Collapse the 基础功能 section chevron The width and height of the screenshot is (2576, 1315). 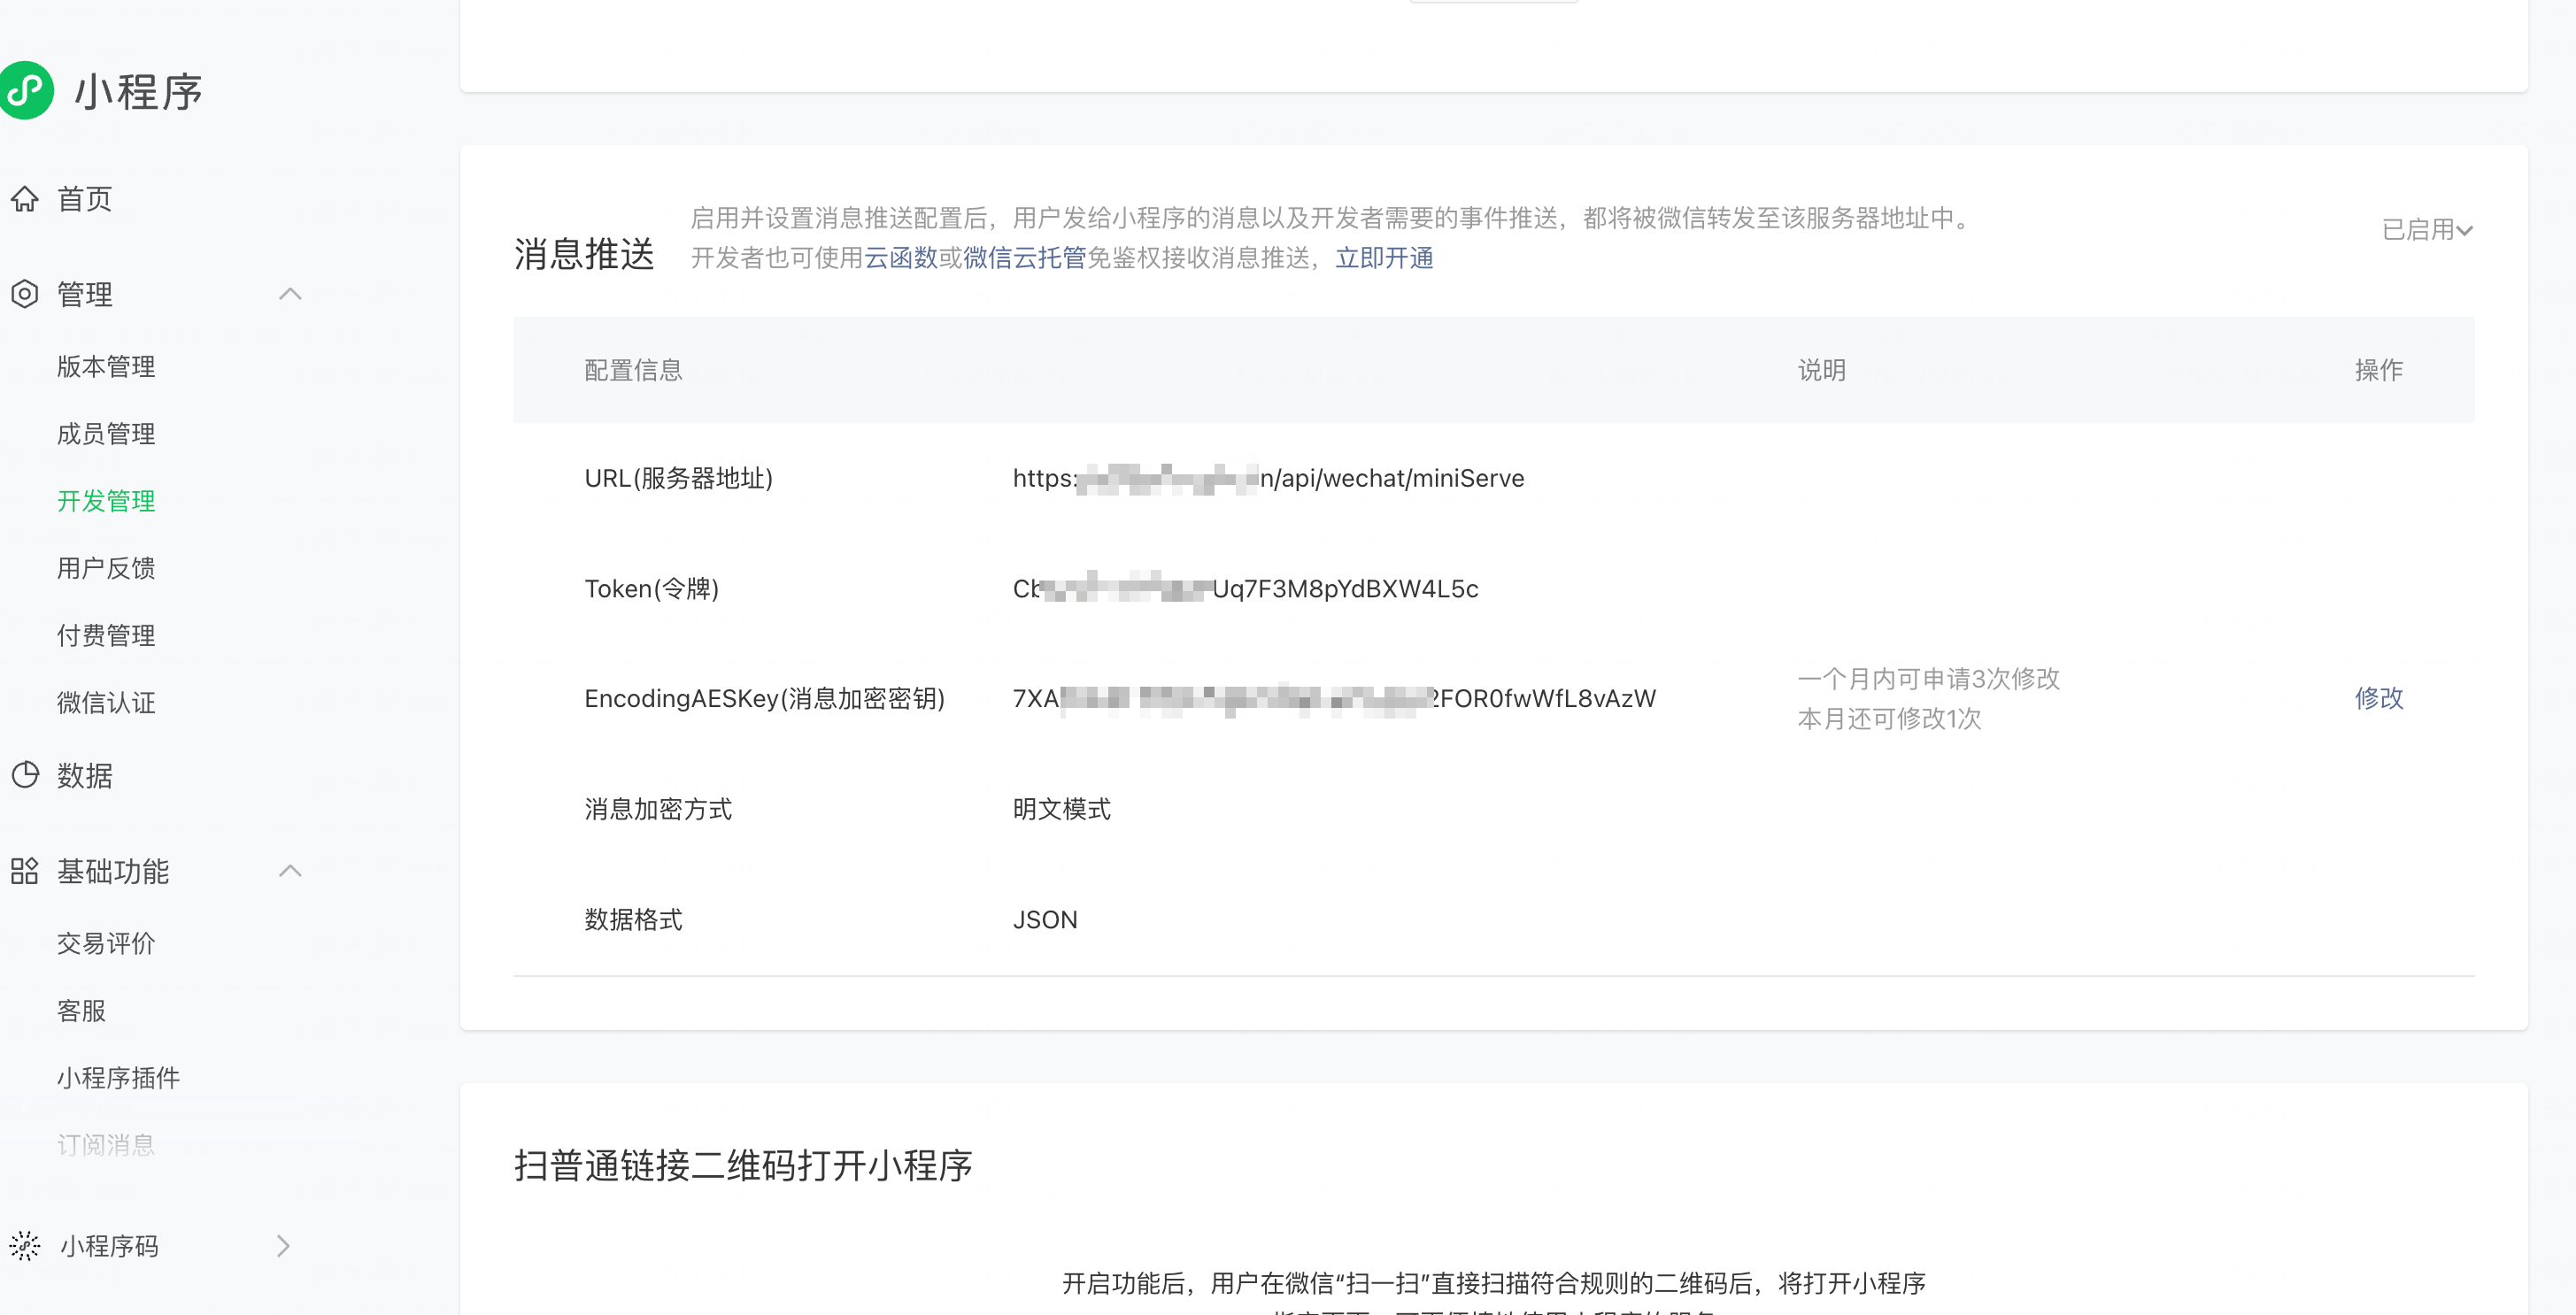pos(290,871)
